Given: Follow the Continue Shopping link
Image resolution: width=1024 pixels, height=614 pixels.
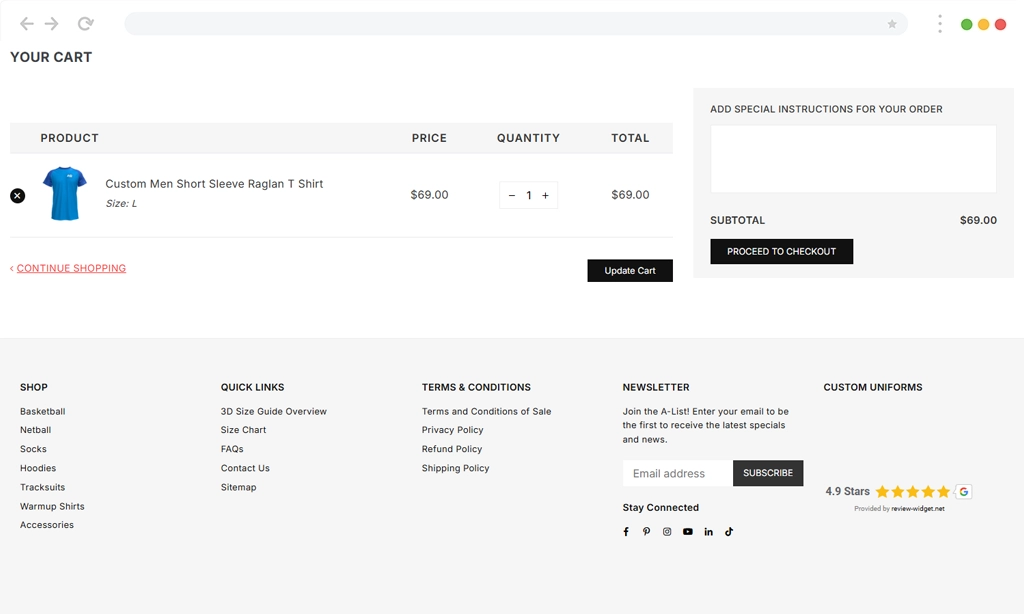Looking at the screenshot, I should (x=70, y=268).
